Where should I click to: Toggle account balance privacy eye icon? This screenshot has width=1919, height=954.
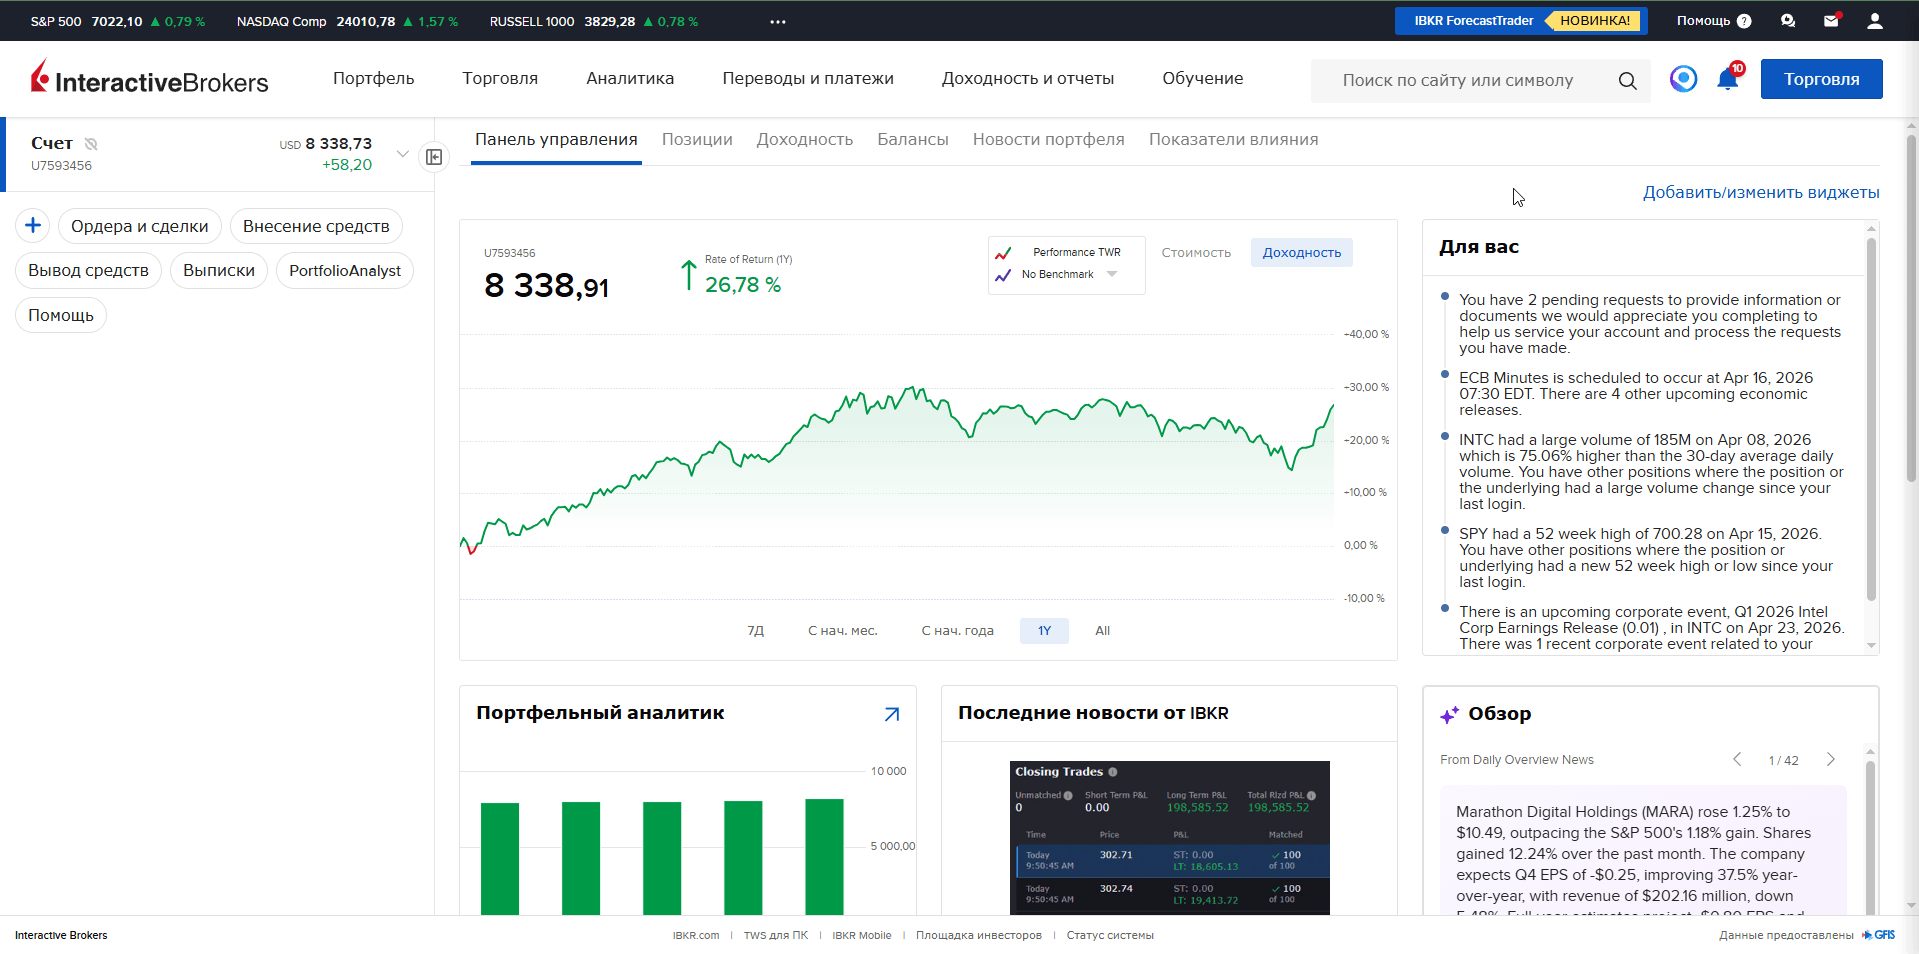pyautogui.click(x=91, y=143)
